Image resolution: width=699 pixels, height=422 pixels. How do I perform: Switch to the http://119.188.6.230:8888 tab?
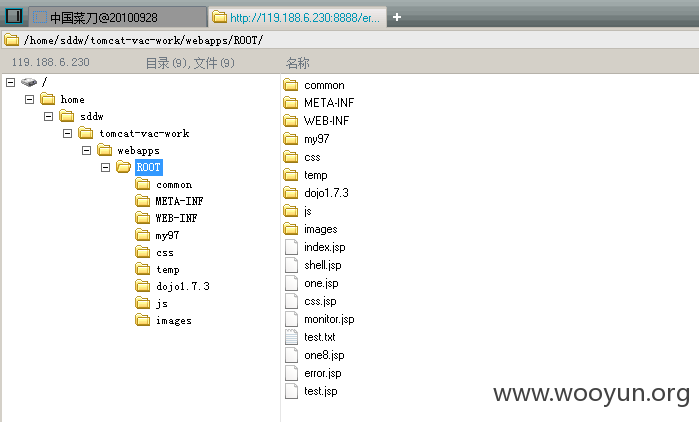pos(297,17)
